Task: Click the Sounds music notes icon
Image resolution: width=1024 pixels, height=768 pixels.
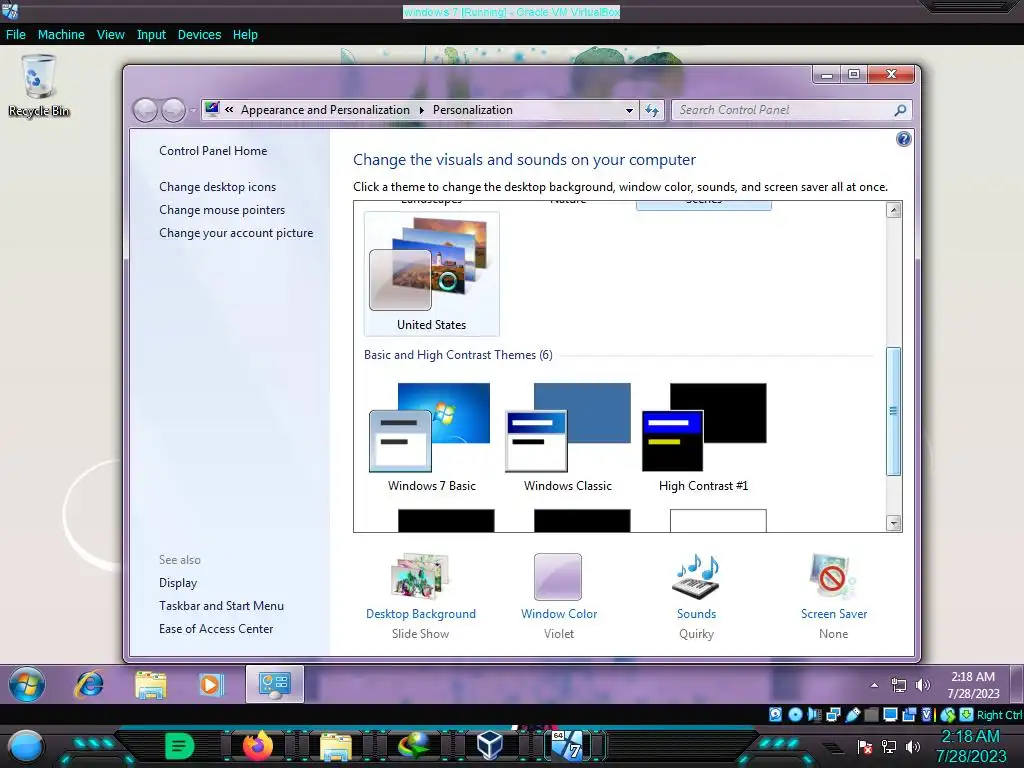Action: click(x=696, y=577)
